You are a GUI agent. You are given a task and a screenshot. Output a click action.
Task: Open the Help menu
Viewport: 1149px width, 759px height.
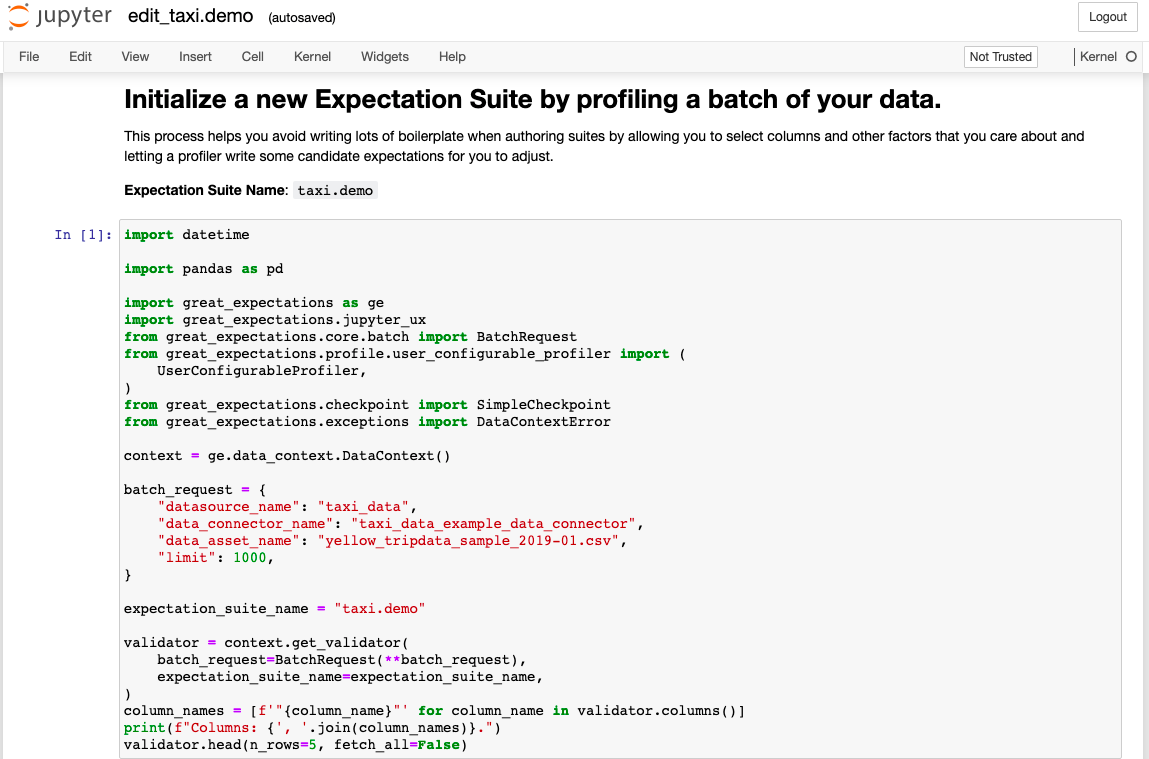452,57
